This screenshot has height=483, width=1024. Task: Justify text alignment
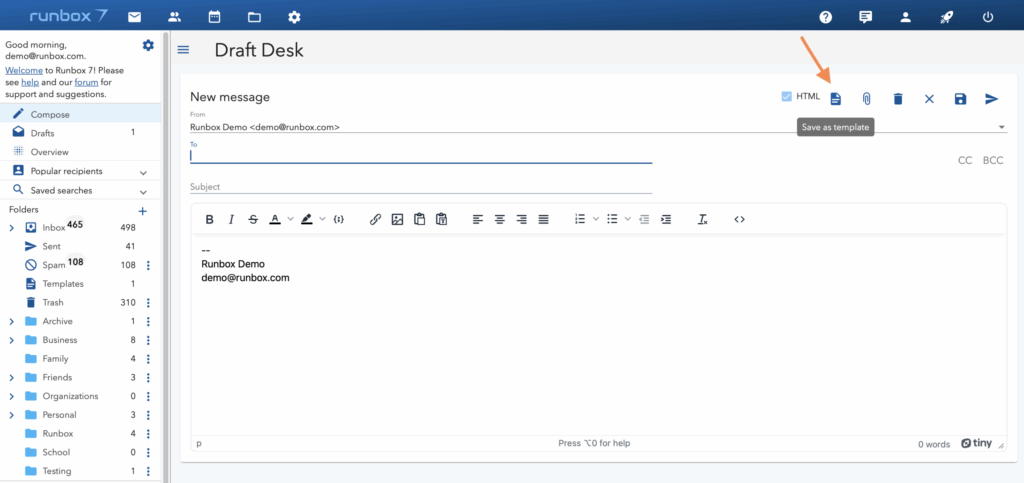[x=543, y=219]
